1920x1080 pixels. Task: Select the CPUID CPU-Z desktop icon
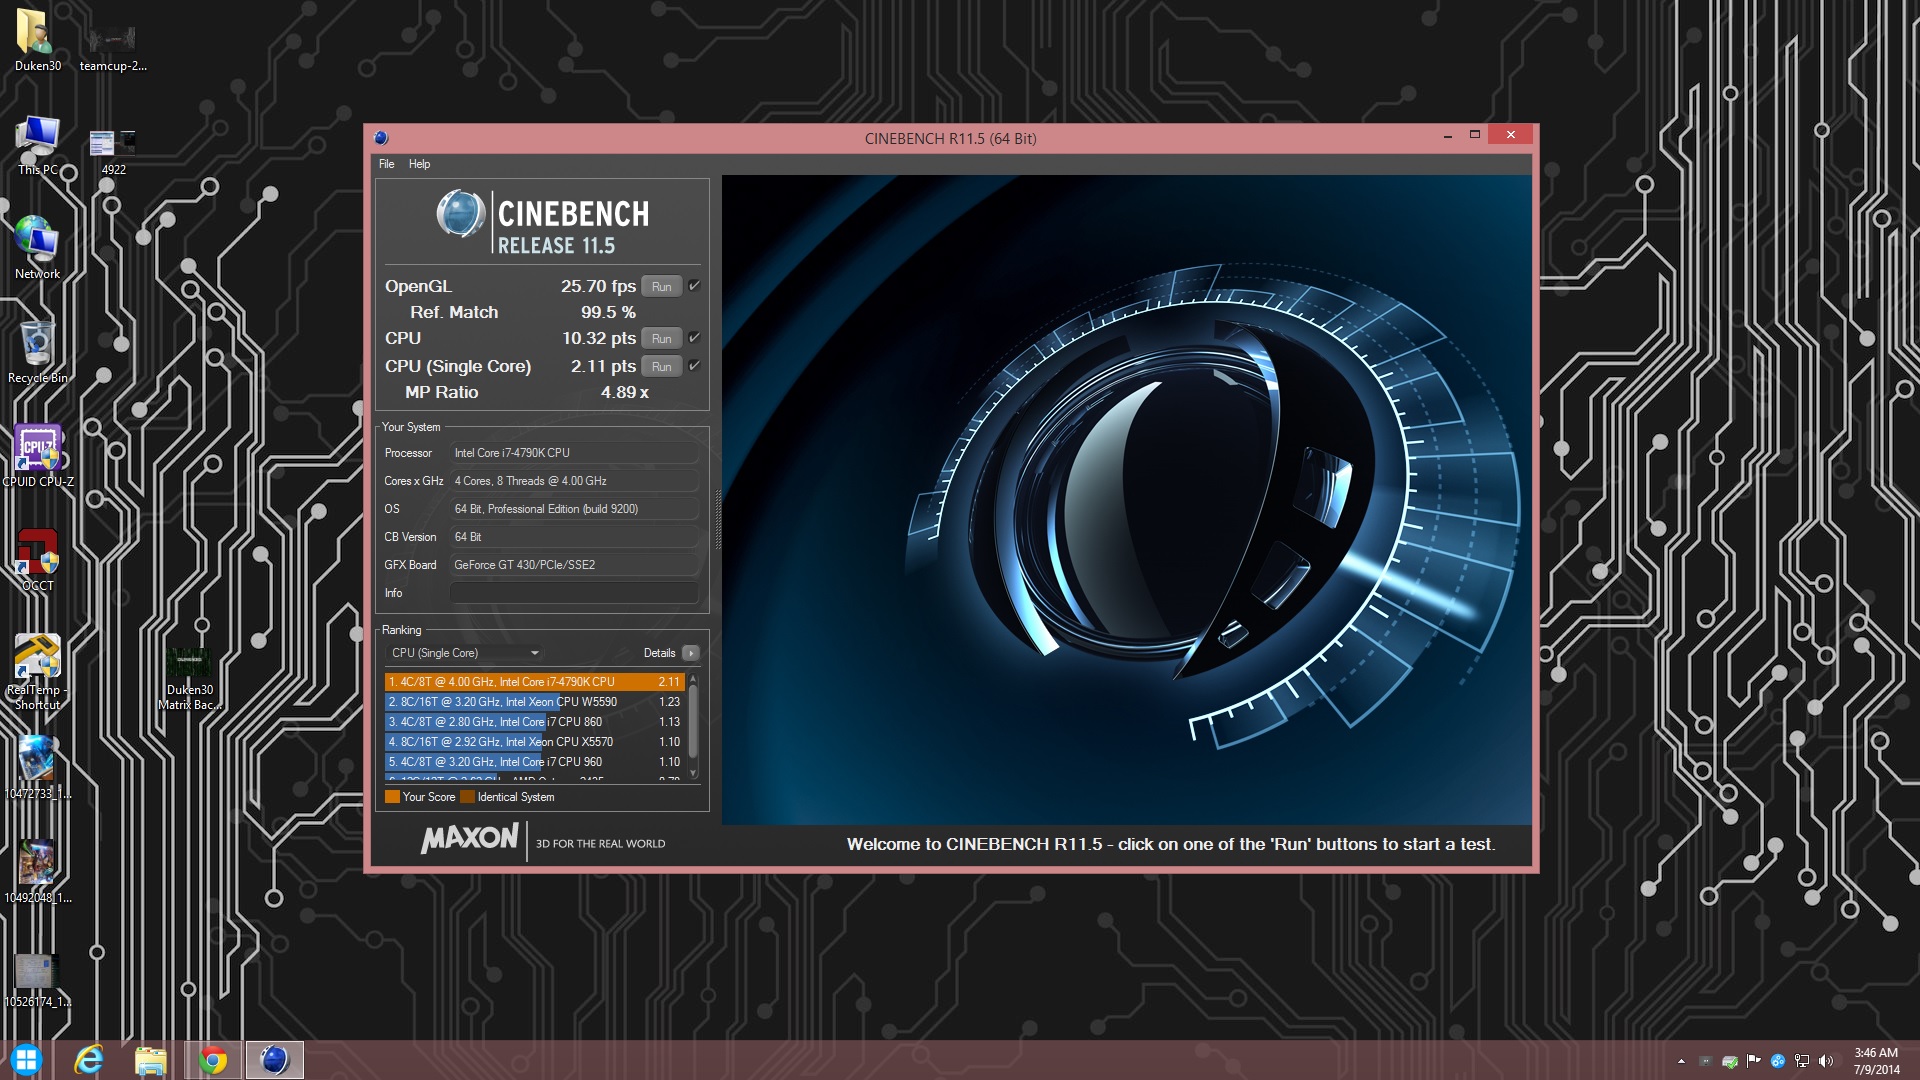38,456
